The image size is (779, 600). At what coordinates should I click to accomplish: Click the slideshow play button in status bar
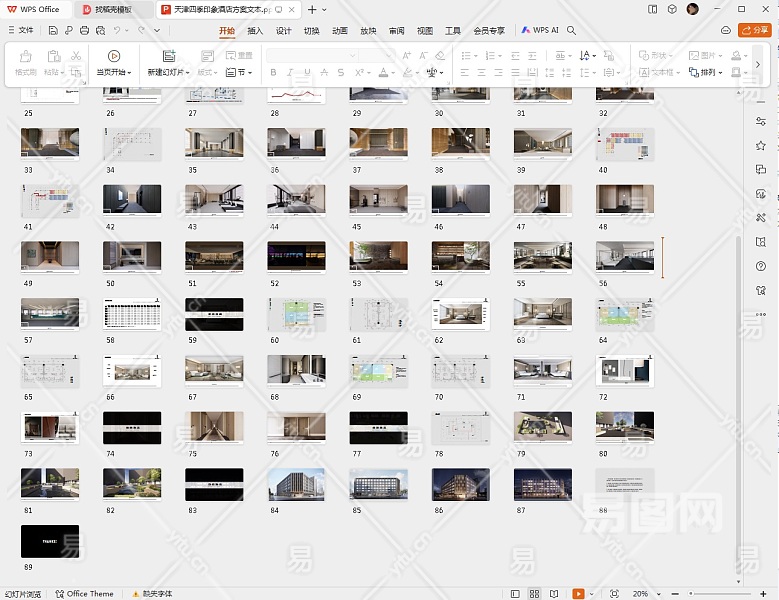pos(578,593)
